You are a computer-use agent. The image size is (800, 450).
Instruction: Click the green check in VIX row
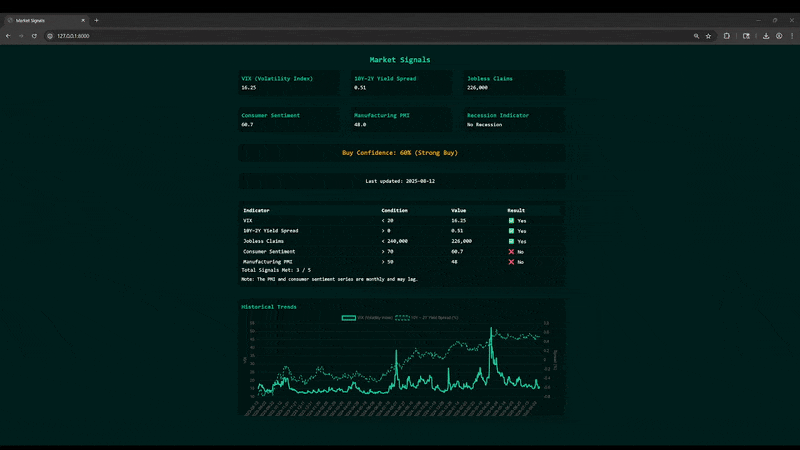(511, 220)
